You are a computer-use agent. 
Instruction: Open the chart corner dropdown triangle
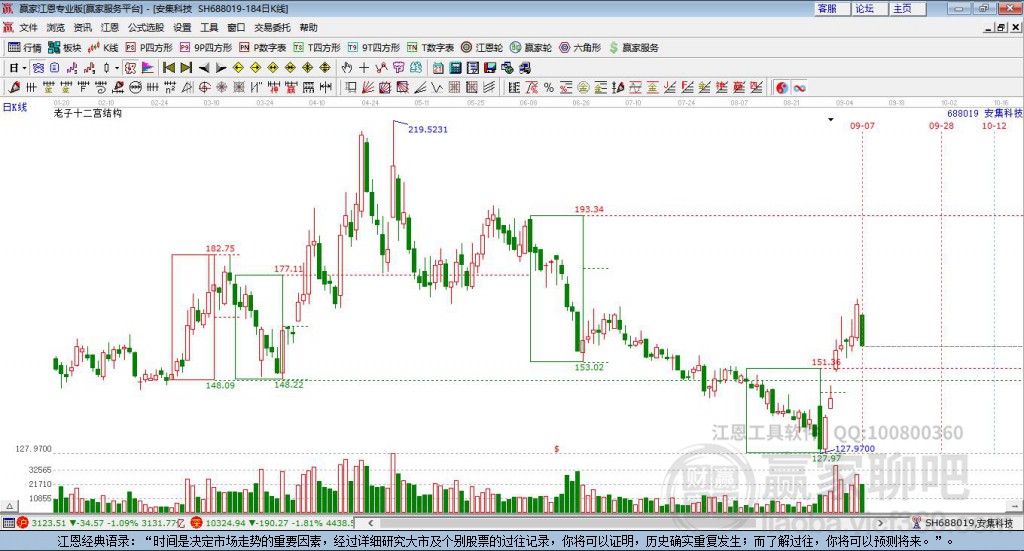click(x=831, y=119)
